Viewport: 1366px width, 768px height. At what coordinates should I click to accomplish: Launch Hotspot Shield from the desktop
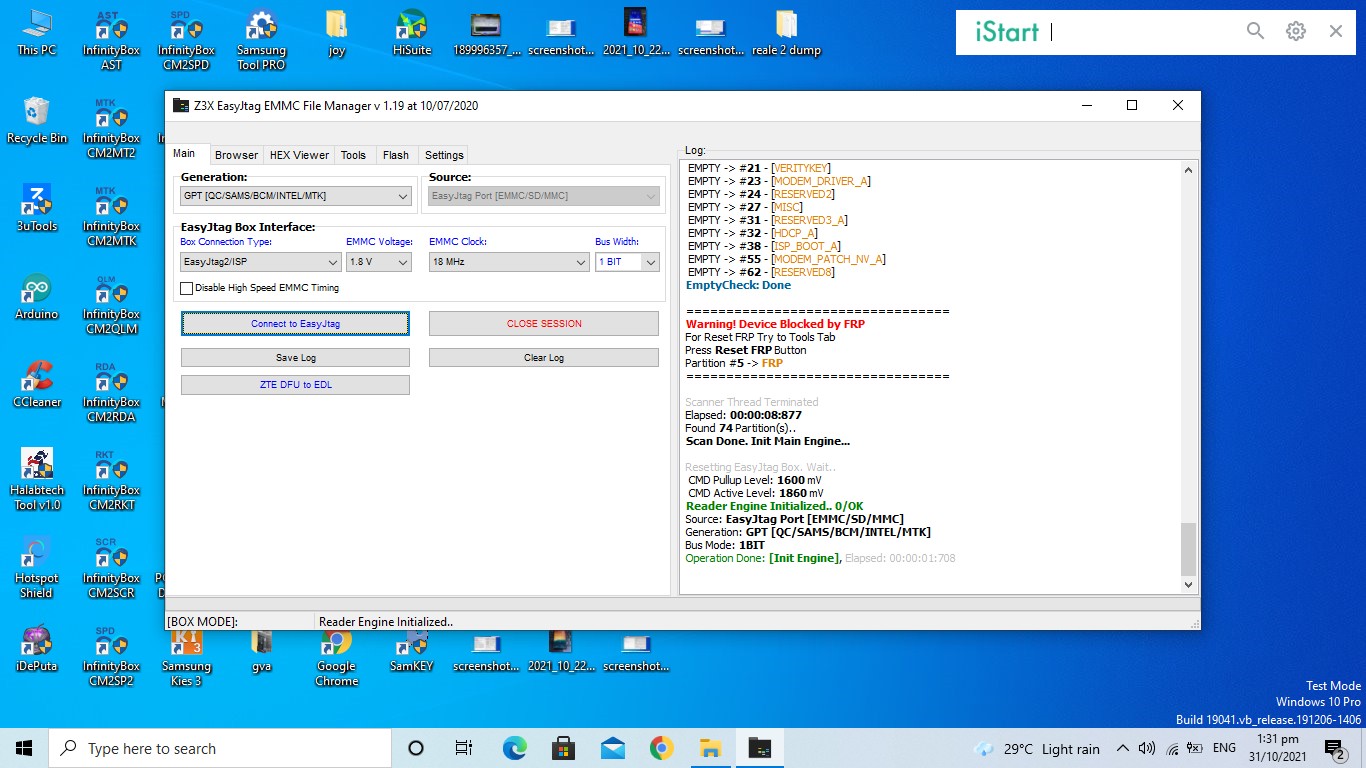pos(37,568)
